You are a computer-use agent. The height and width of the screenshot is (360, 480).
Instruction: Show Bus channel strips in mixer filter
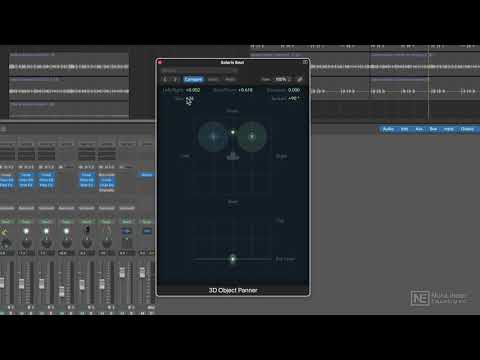tap(433, 129)
